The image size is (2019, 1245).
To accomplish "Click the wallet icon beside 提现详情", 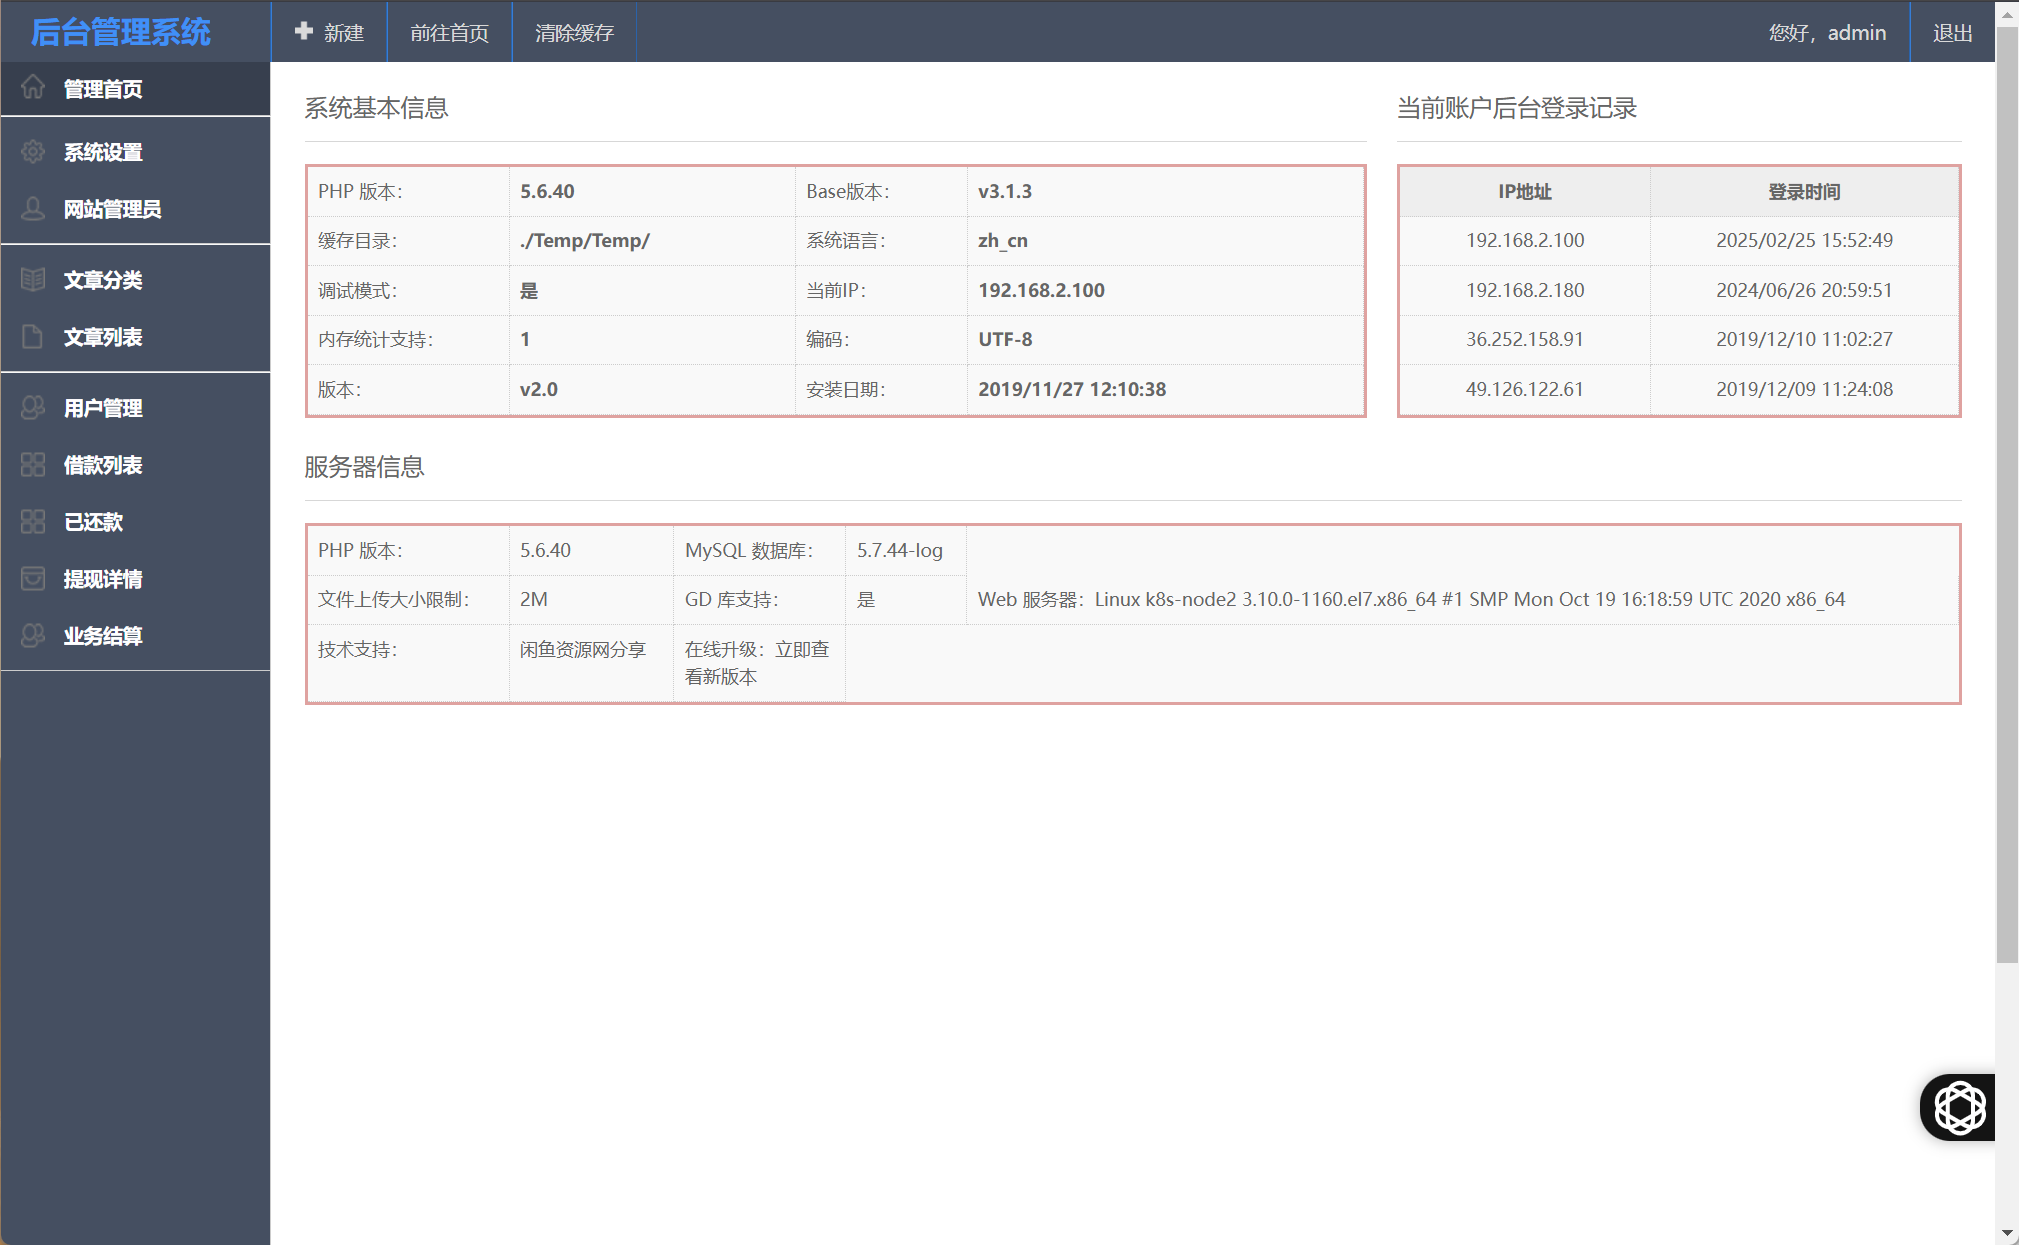I will pyautogui.click(x=33, y=578).
